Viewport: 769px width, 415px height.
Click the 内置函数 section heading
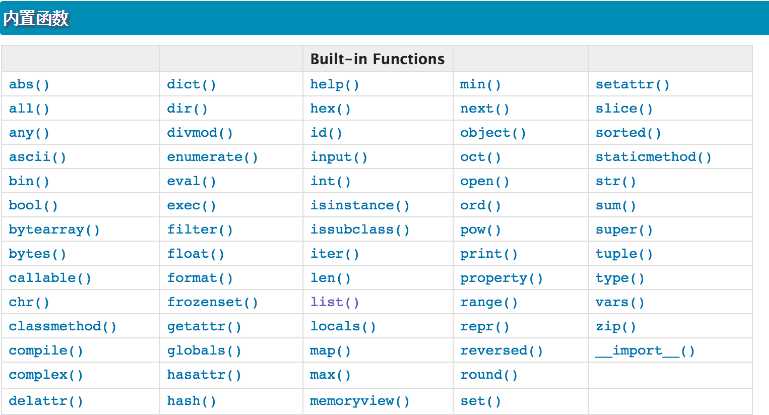tap(36, 19)
